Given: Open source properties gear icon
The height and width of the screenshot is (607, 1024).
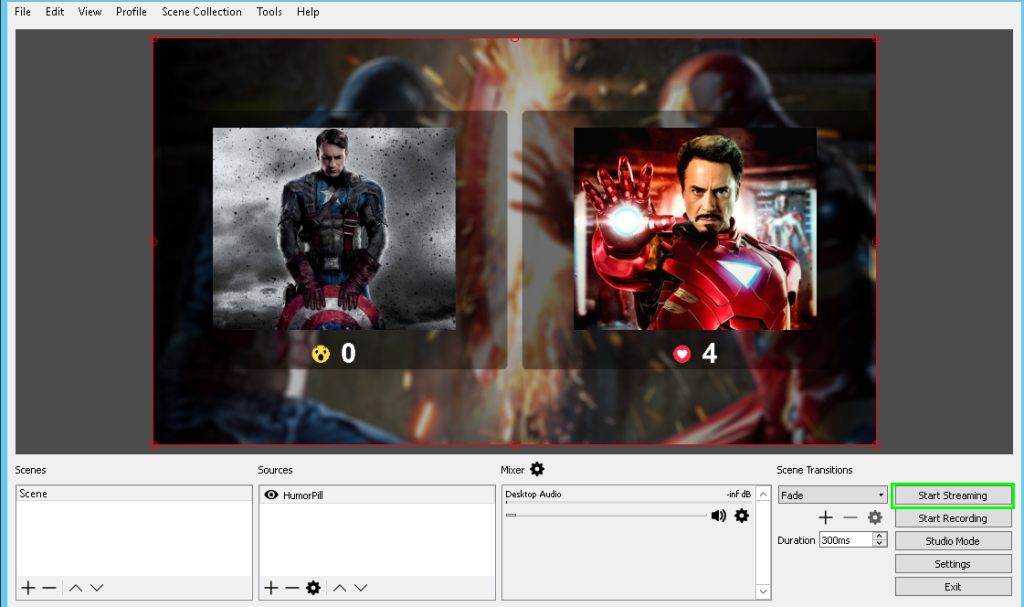Looking at the screenshot, I should 313,588.
